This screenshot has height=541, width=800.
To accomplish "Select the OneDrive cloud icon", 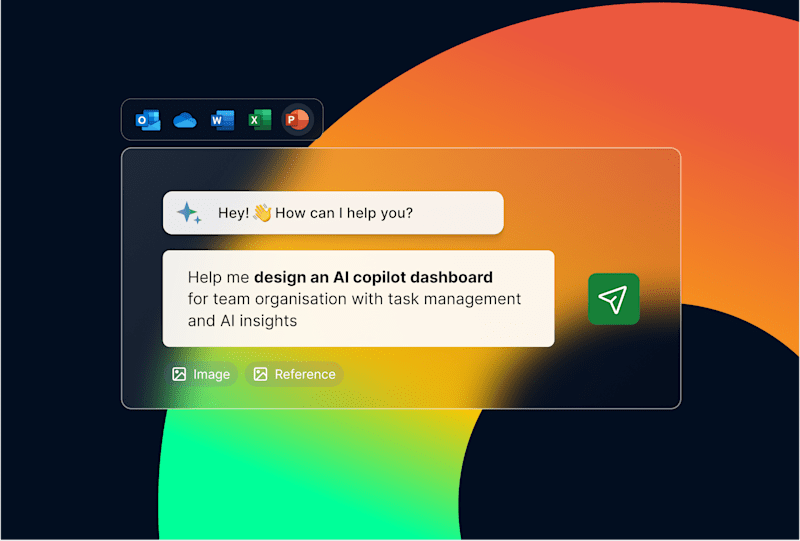I will tap(185, 121).
